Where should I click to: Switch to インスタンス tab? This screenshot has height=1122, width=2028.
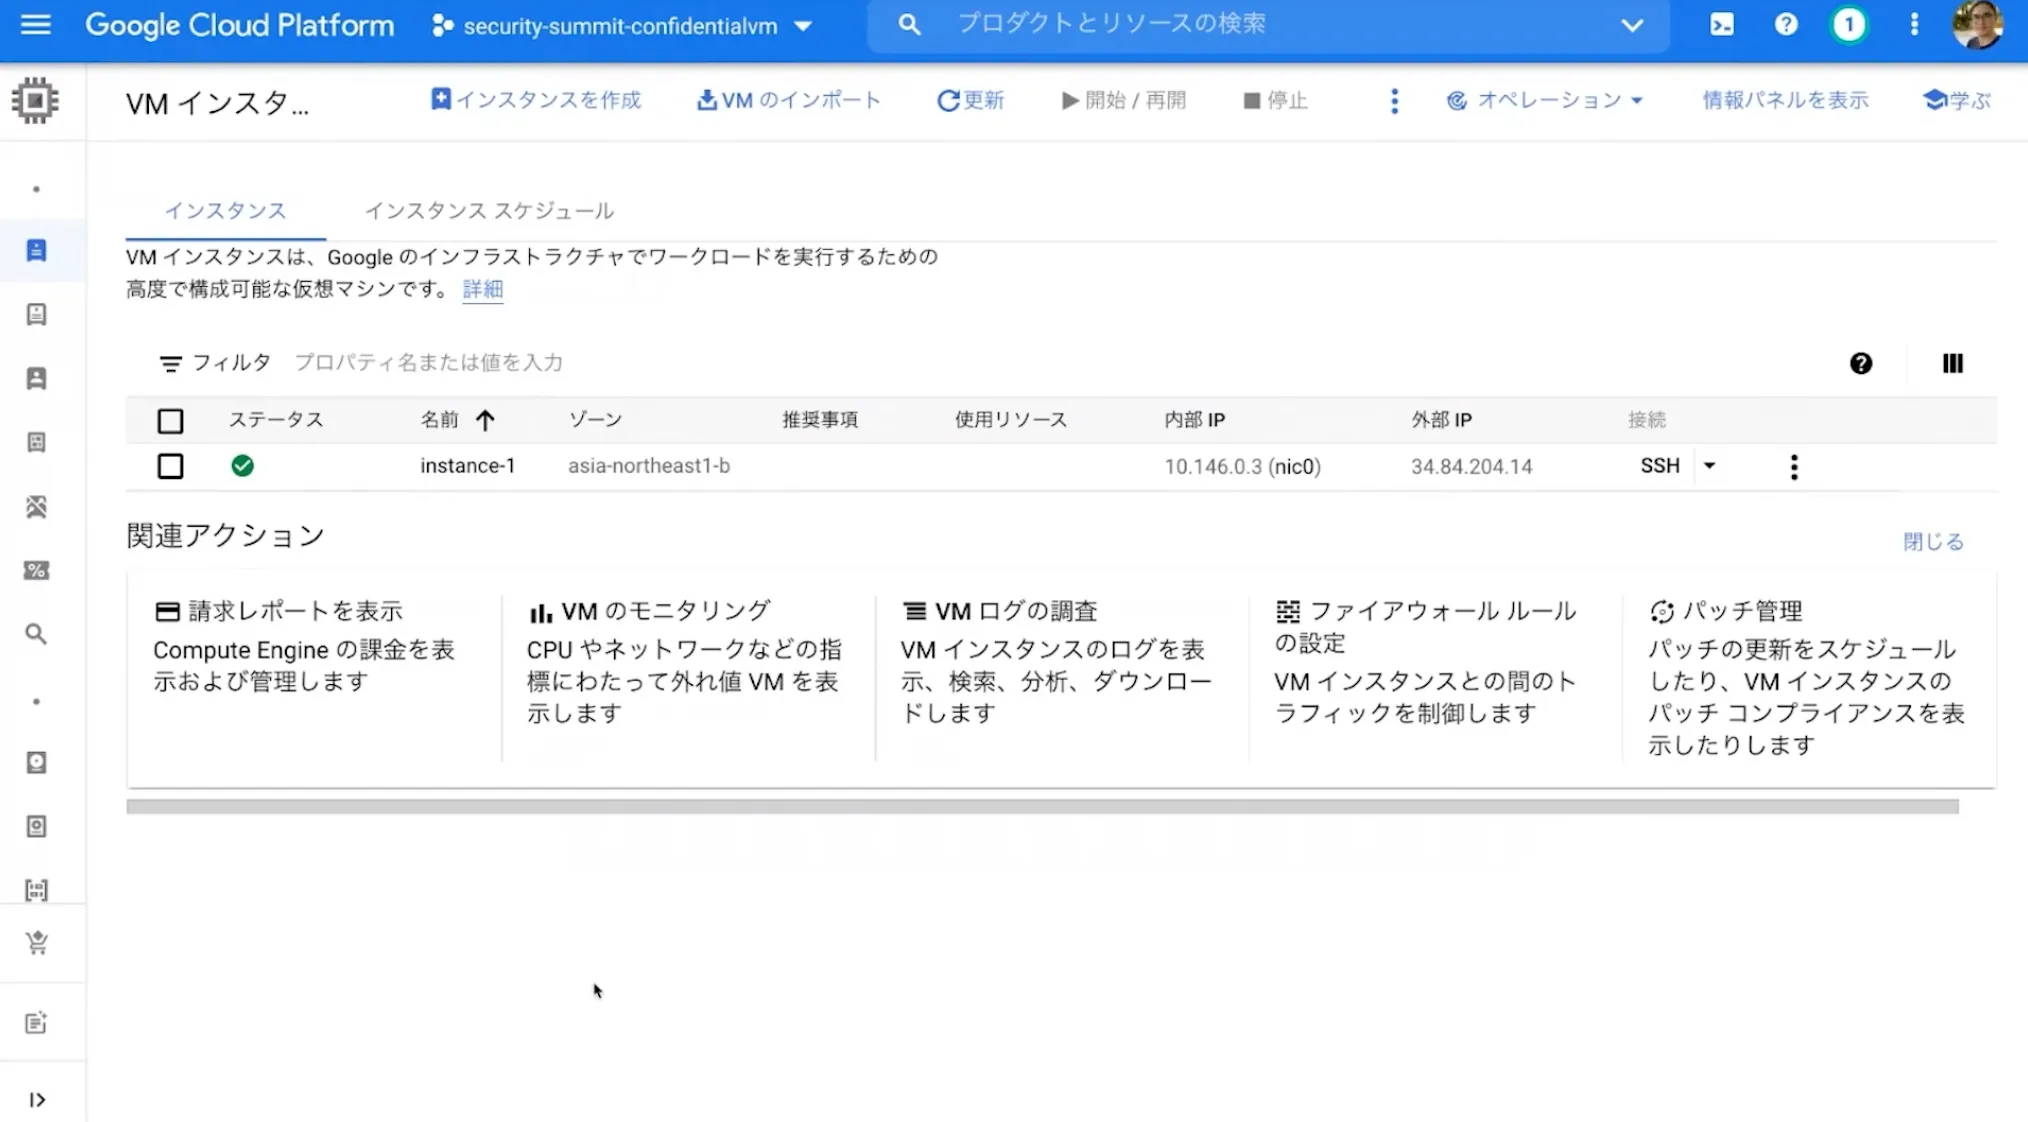pos(226,211)
